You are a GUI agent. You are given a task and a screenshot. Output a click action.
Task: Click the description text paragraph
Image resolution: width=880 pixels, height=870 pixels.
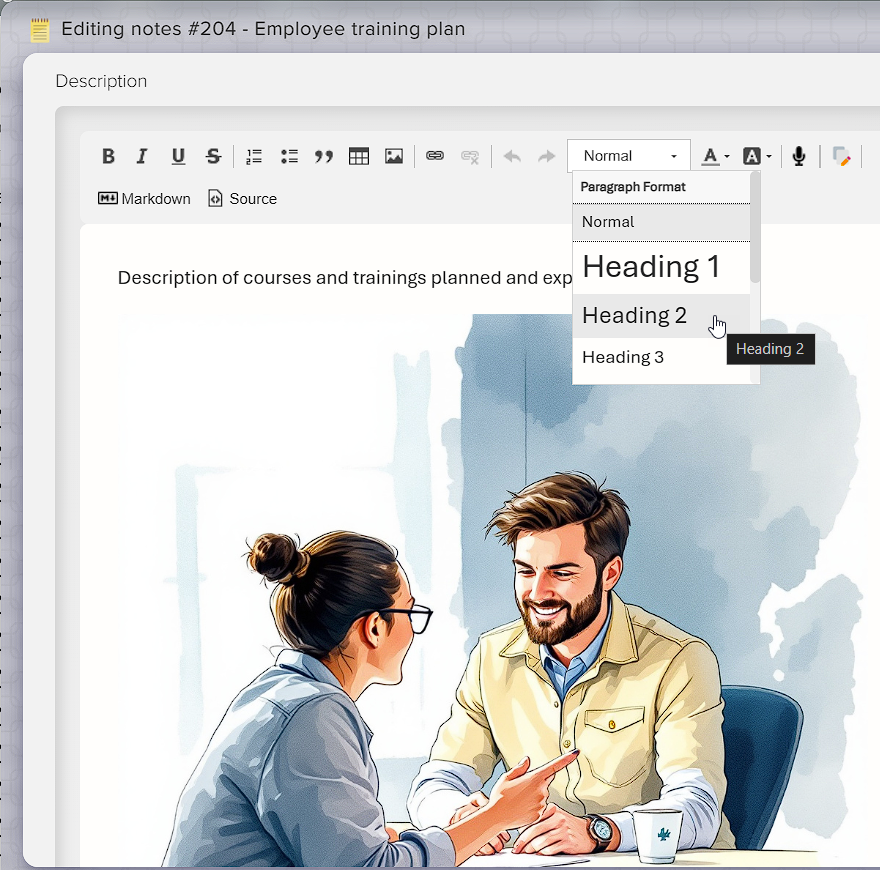pos(345,278)
